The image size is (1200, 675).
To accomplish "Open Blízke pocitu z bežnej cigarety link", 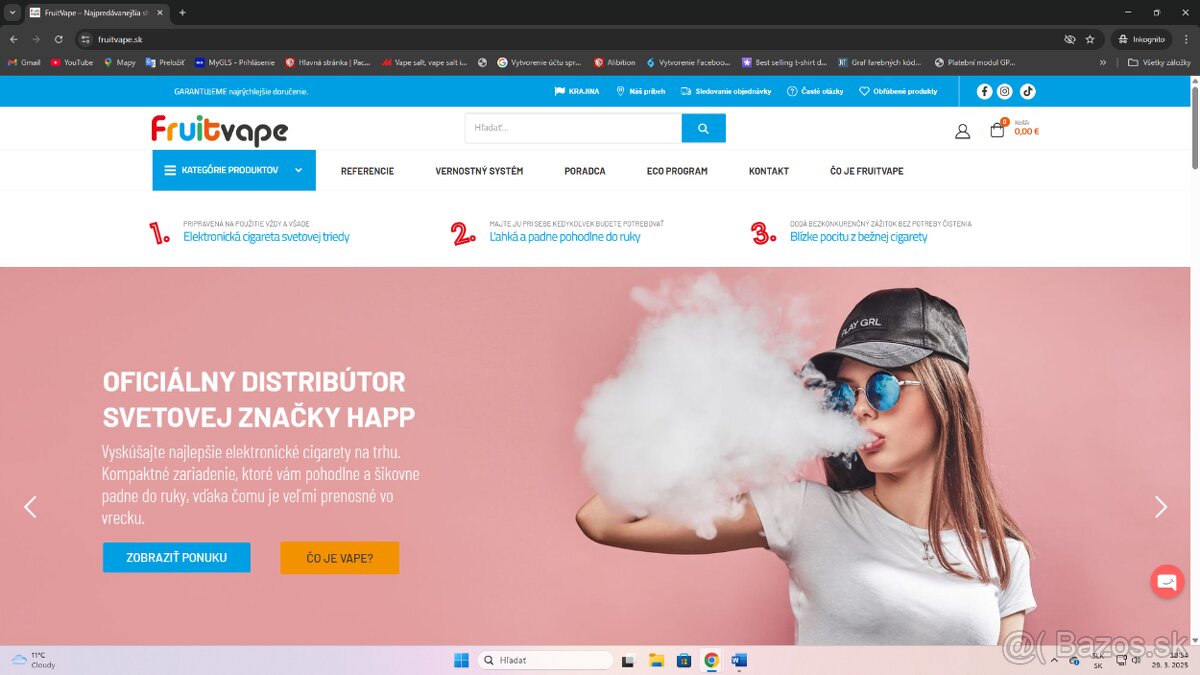I will point(859,237).
